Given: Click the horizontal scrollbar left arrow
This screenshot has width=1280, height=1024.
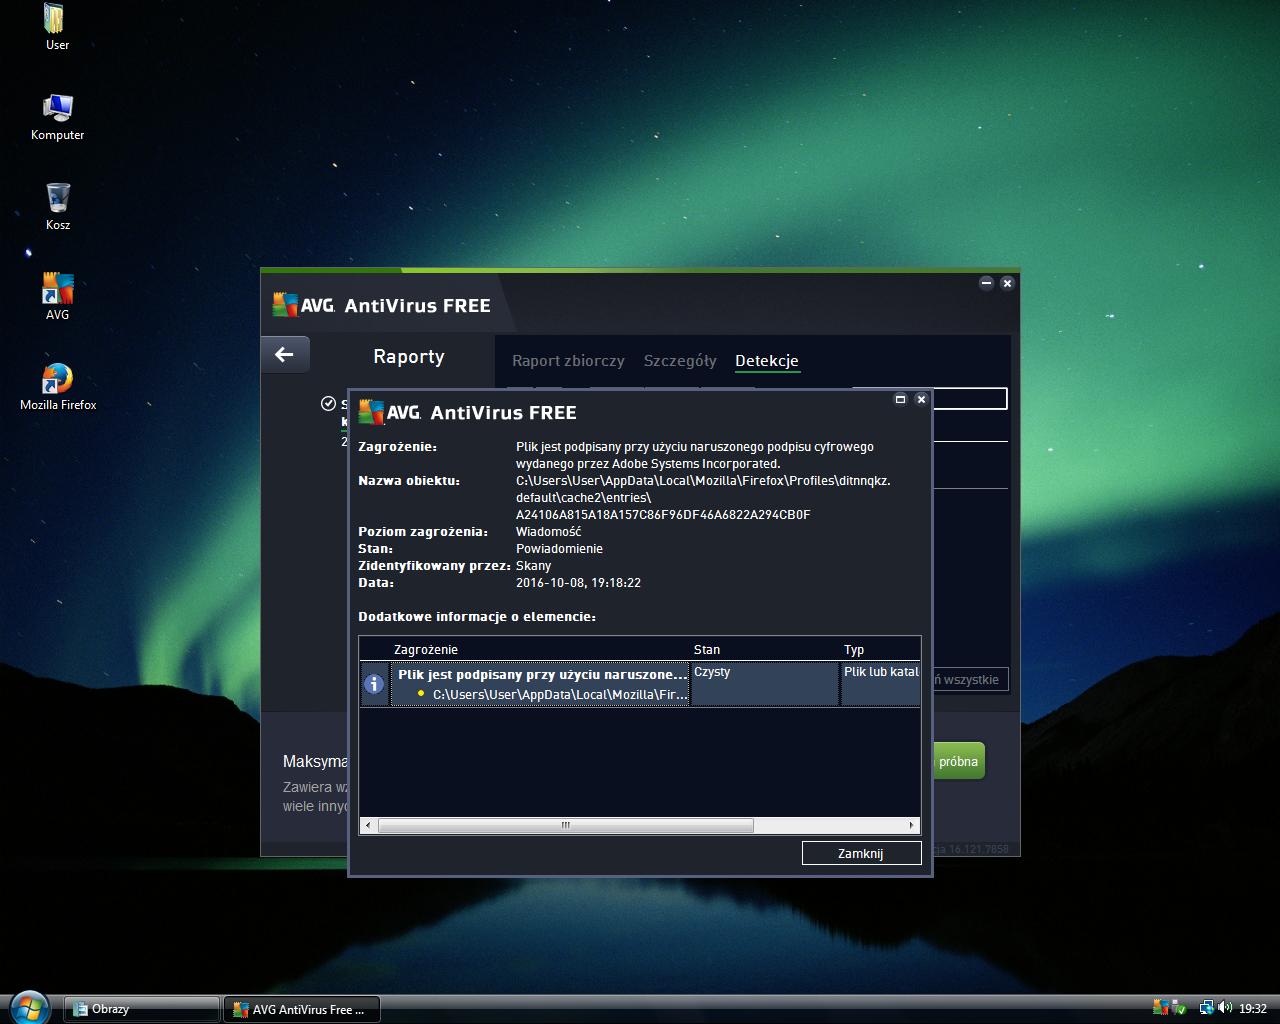Looking at the screenshot, I should pos(369,825).
